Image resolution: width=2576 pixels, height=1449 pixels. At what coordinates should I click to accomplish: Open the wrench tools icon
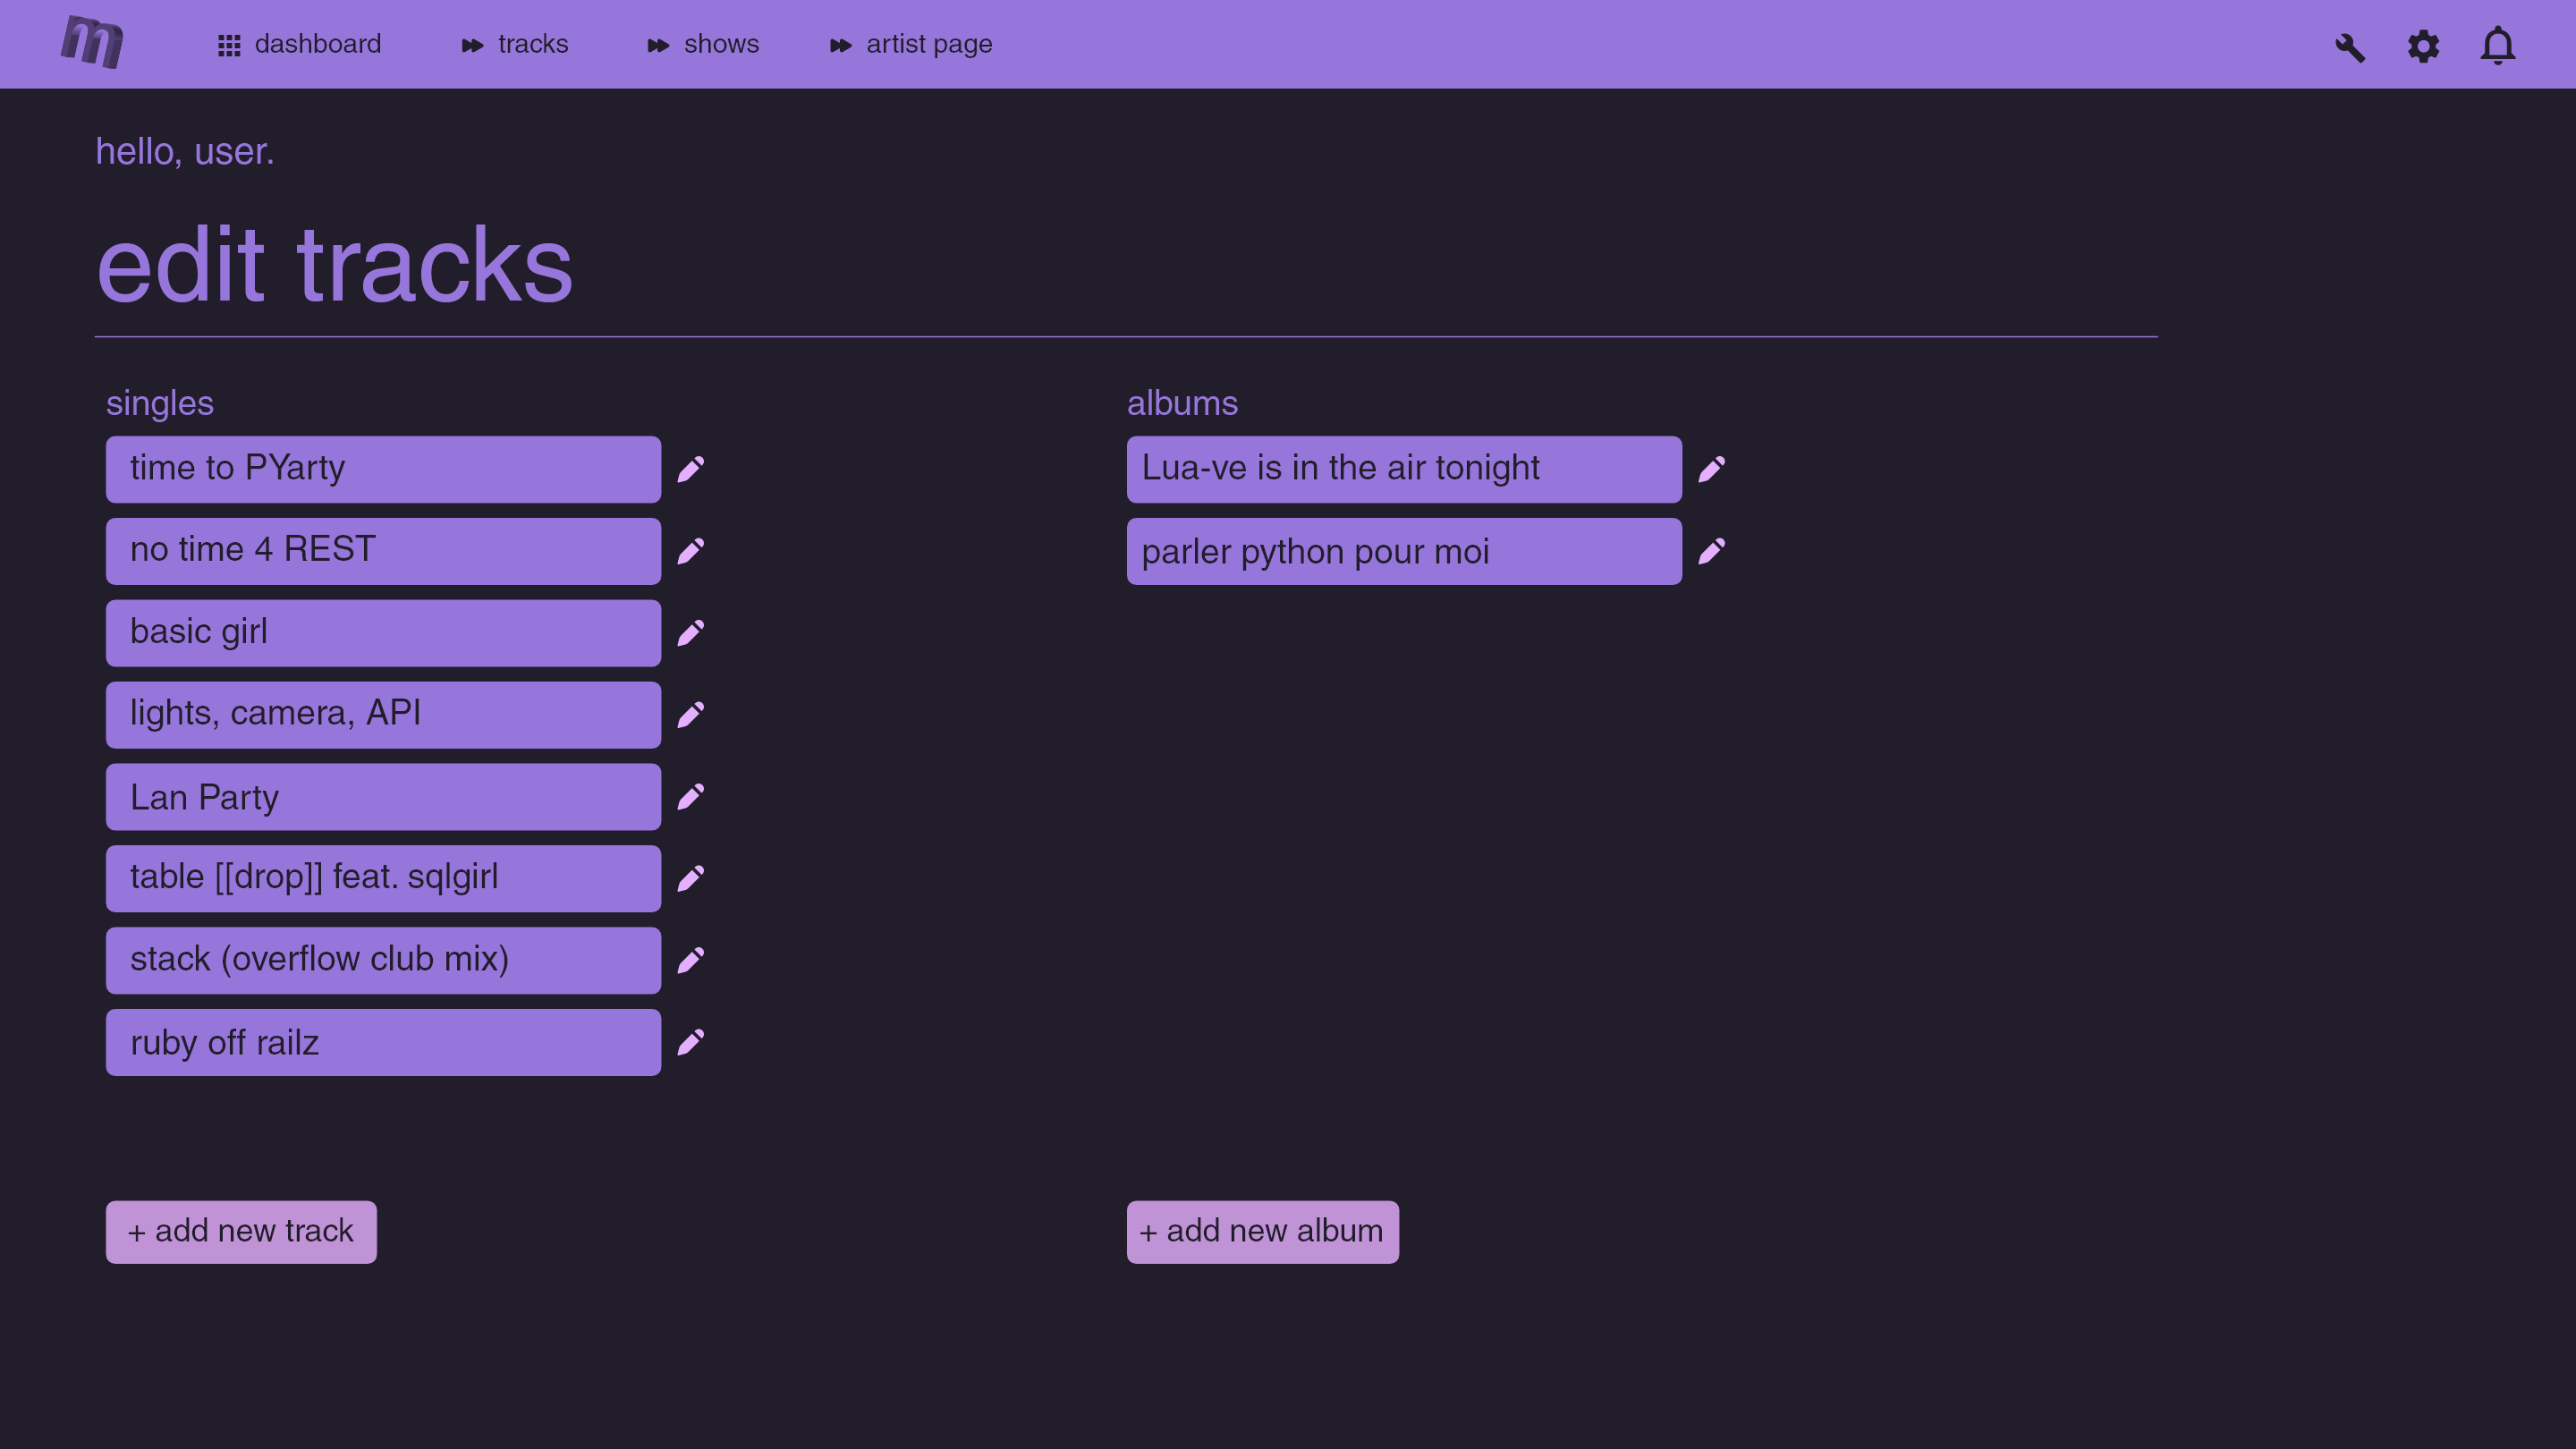click(x=2350, y=46)
